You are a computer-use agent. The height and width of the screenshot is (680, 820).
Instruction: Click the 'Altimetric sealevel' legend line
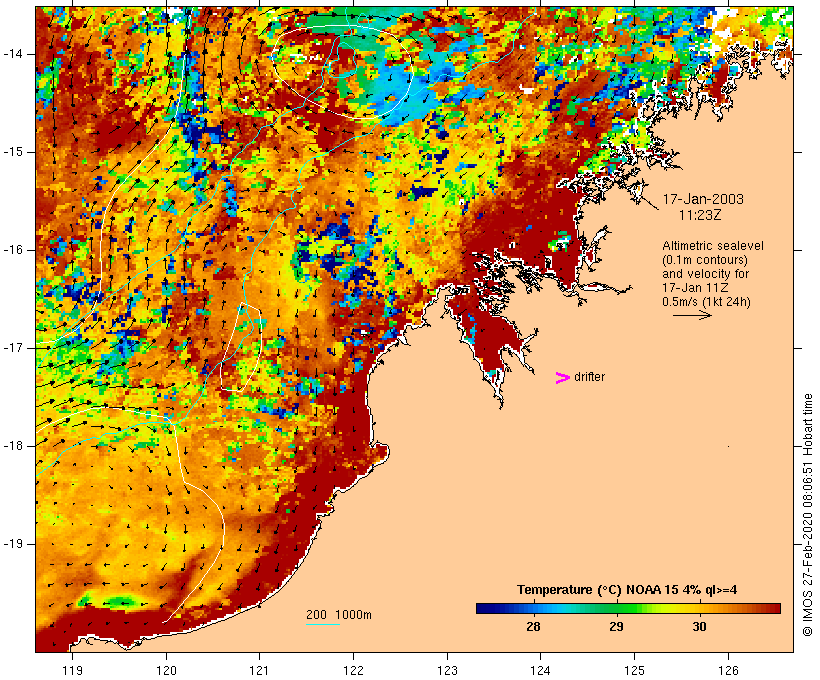click(713, 246)
